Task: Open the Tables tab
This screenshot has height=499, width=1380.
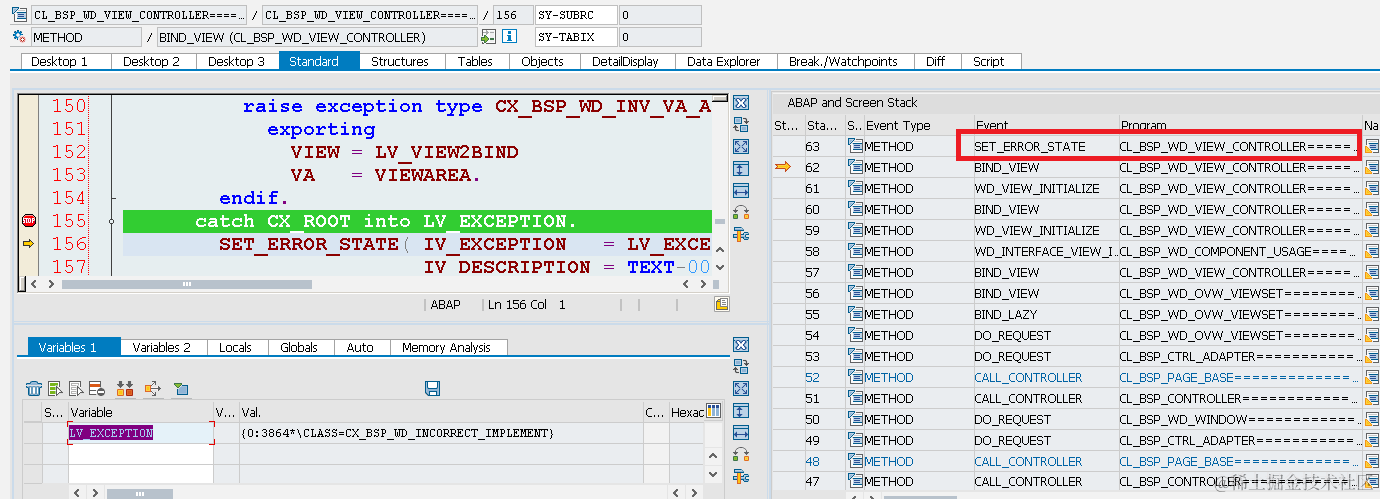Action: tap(475, 61)
